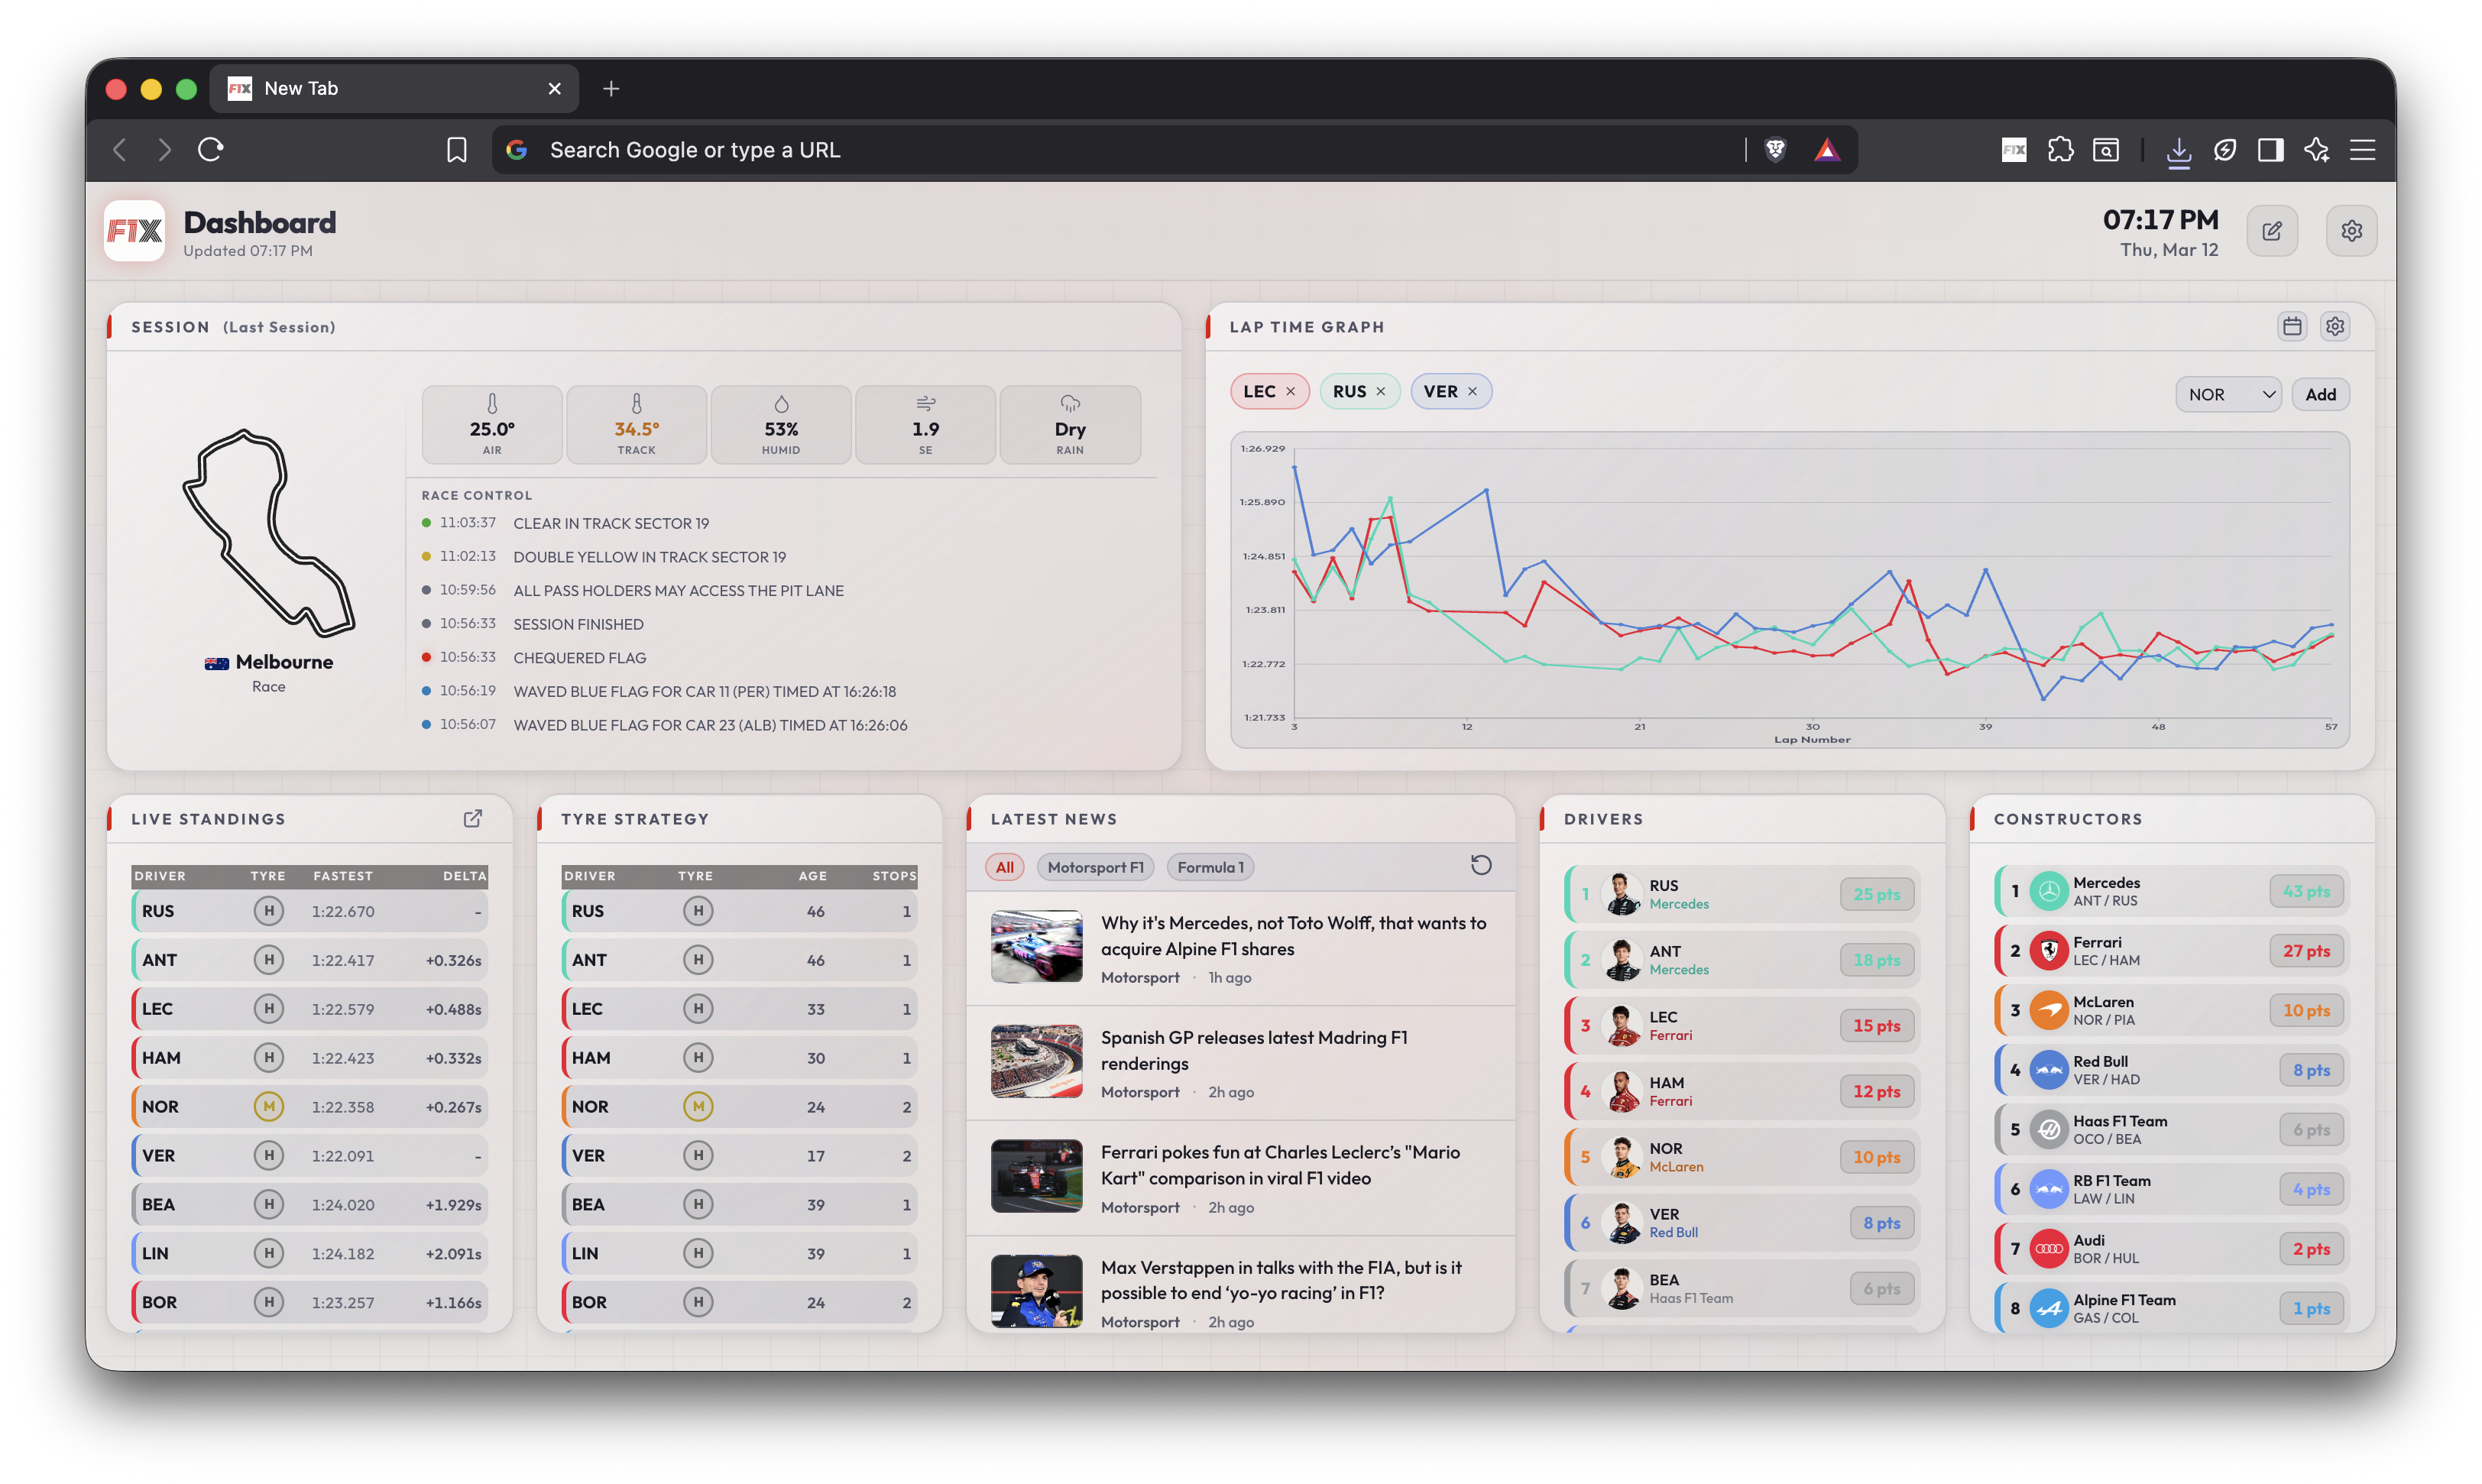
Task: Open the Lap Time Graph settings
Action: point(2336,326)
